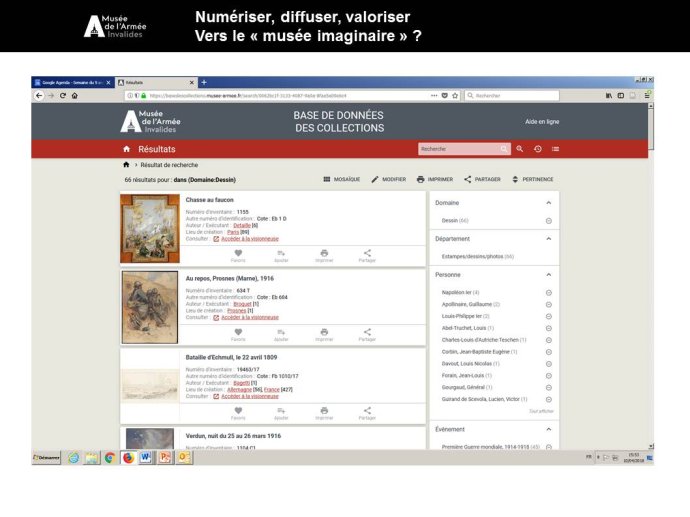690x517 pixels.
Task: Go back with the browser back arrow
Action: click(x=39, y=95)
